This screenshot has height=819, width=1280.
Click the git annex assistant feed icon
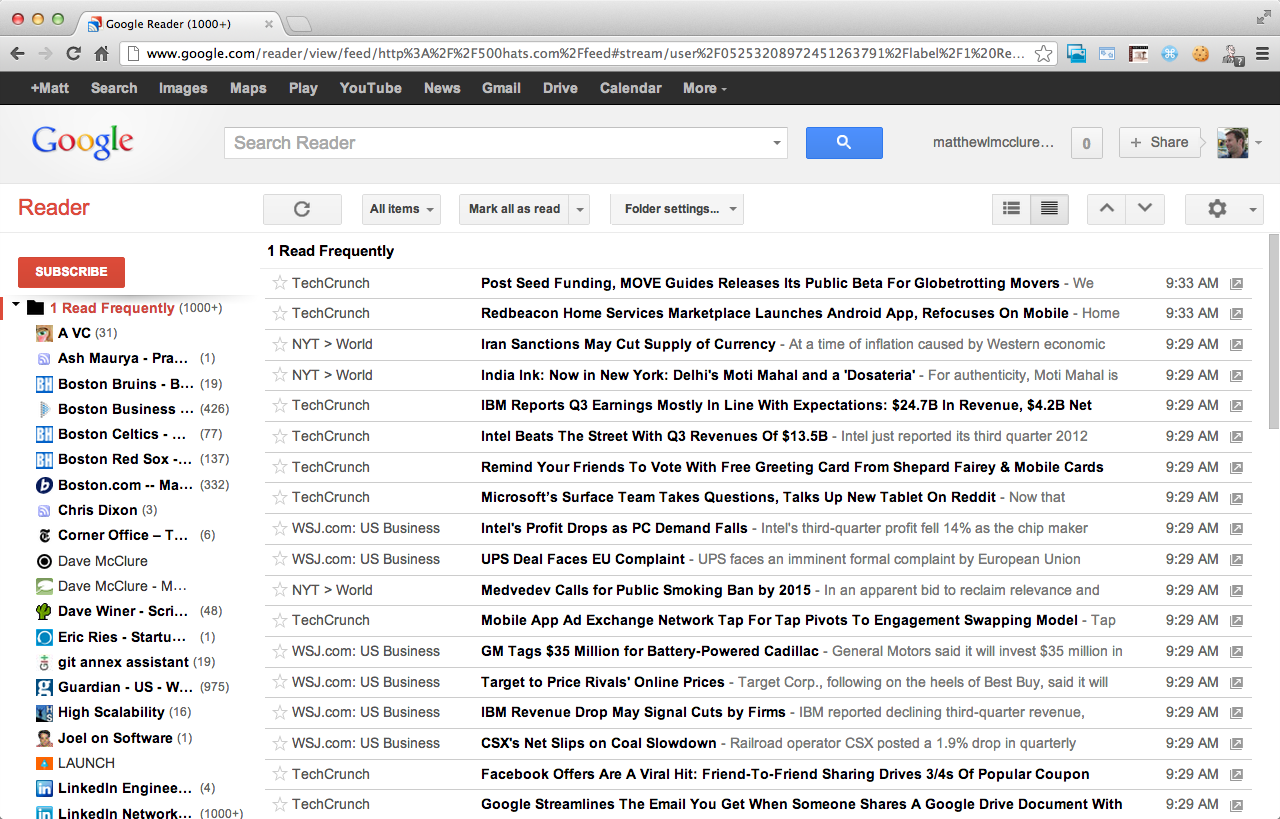tap(44, 662)
